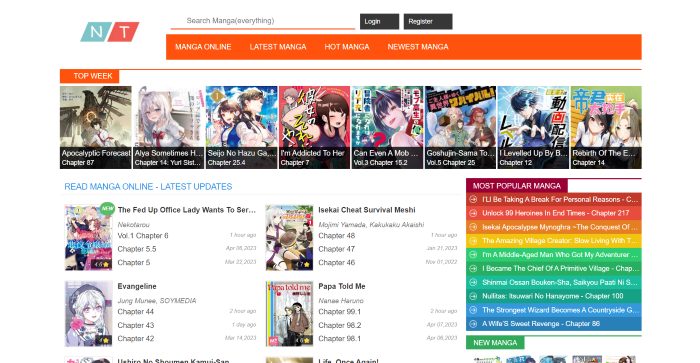Image resolution: width=700 pixels, height=363 pixels.
Task: Go to the Newest Manga section
Action: 418,47
